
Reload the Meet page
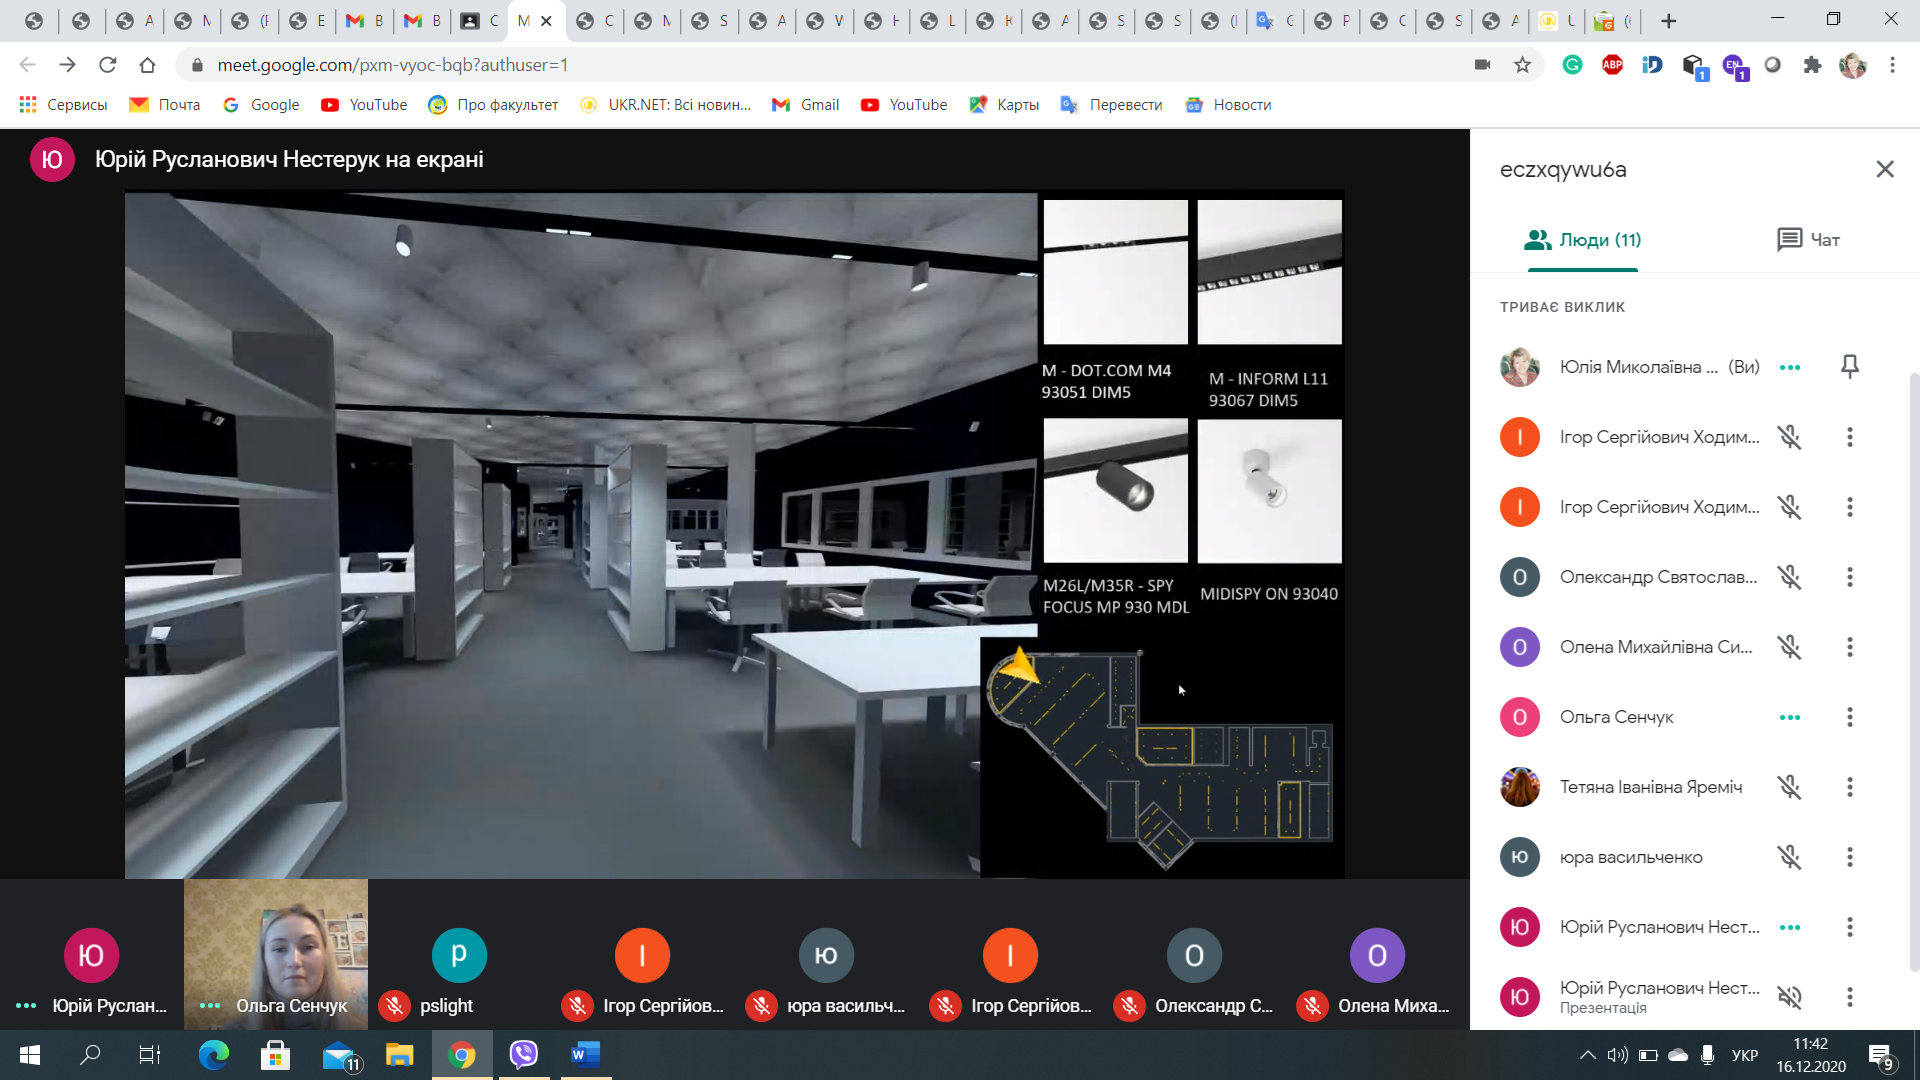click(107, 65)
